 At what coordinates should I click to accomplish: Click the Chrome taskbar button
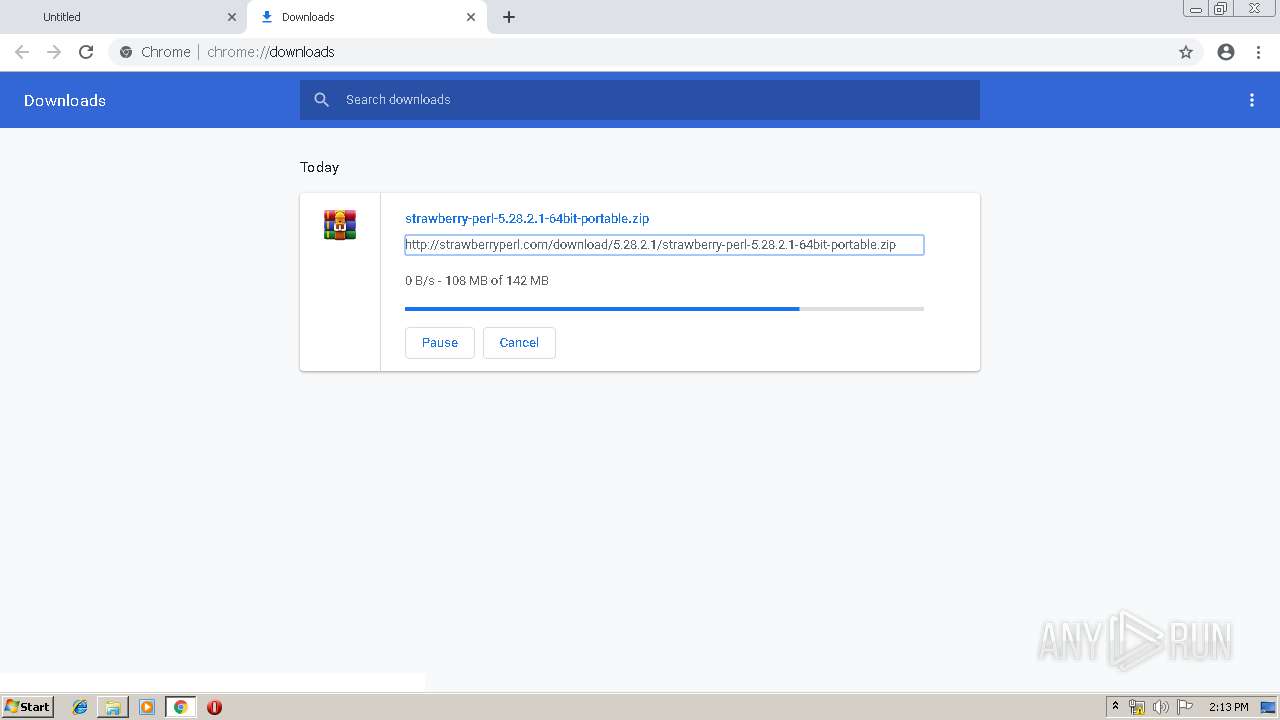pos(180,707)
